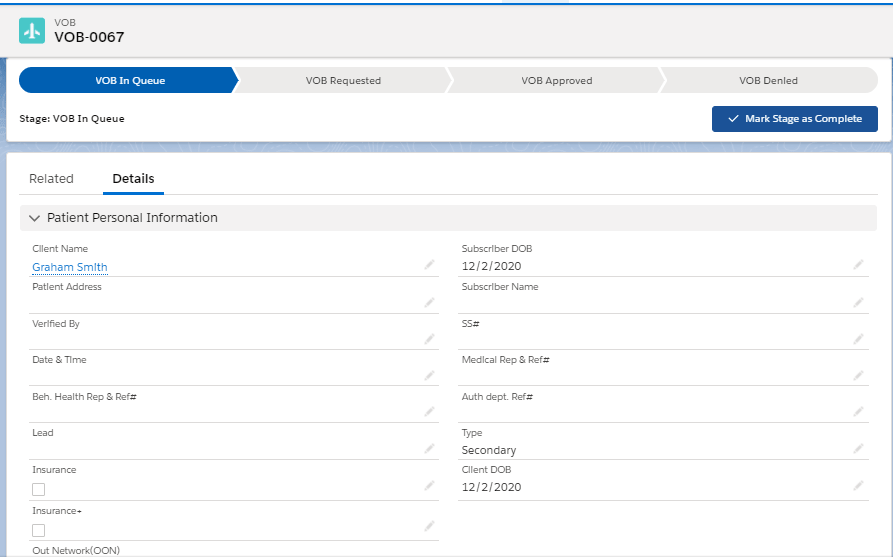
Task: Edit the Patient Address field pencil
Action: (x=429, y=302)
